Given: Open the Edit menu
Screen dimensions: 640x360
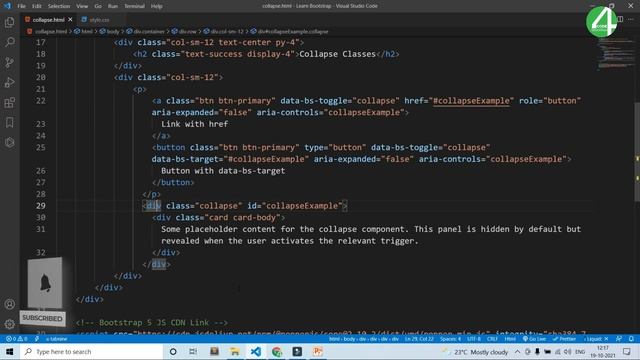Looking at the screenshot, I should (37, 6).
